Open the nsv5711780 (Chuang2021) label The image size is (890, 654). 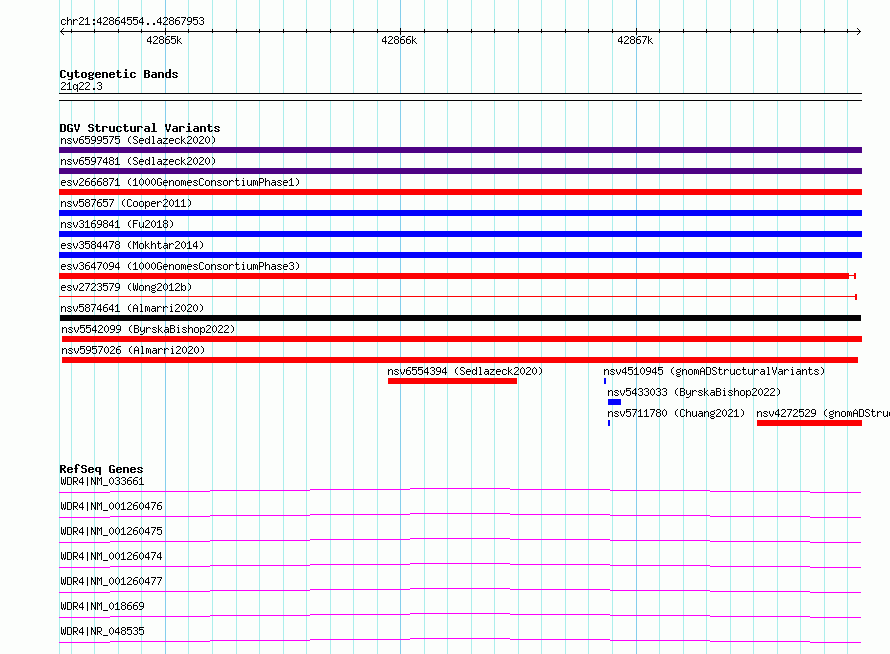pyautogui.click(x=676, y=413)
